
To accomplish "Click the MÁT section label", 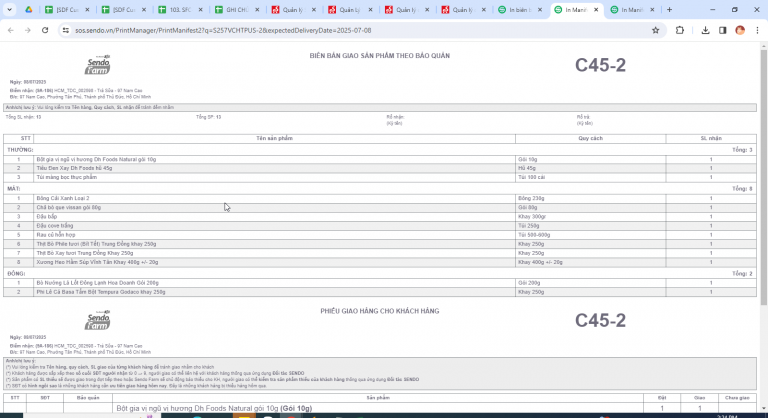I will [14, 189].
